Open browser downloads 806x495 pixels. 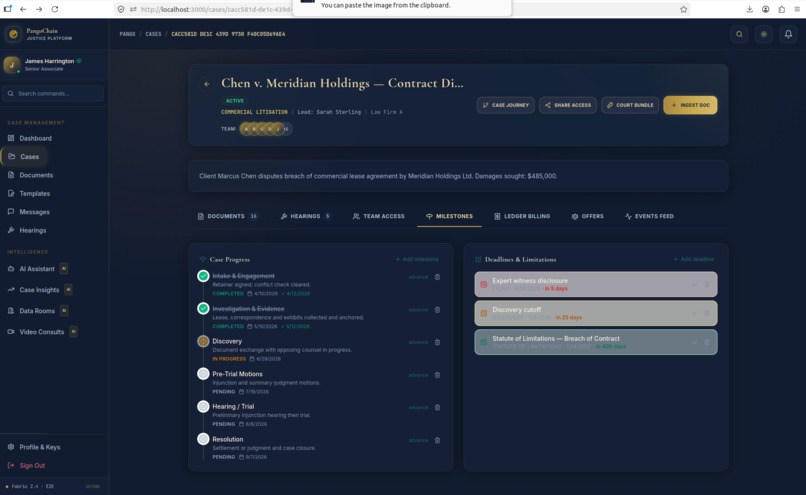click(749, 9)
